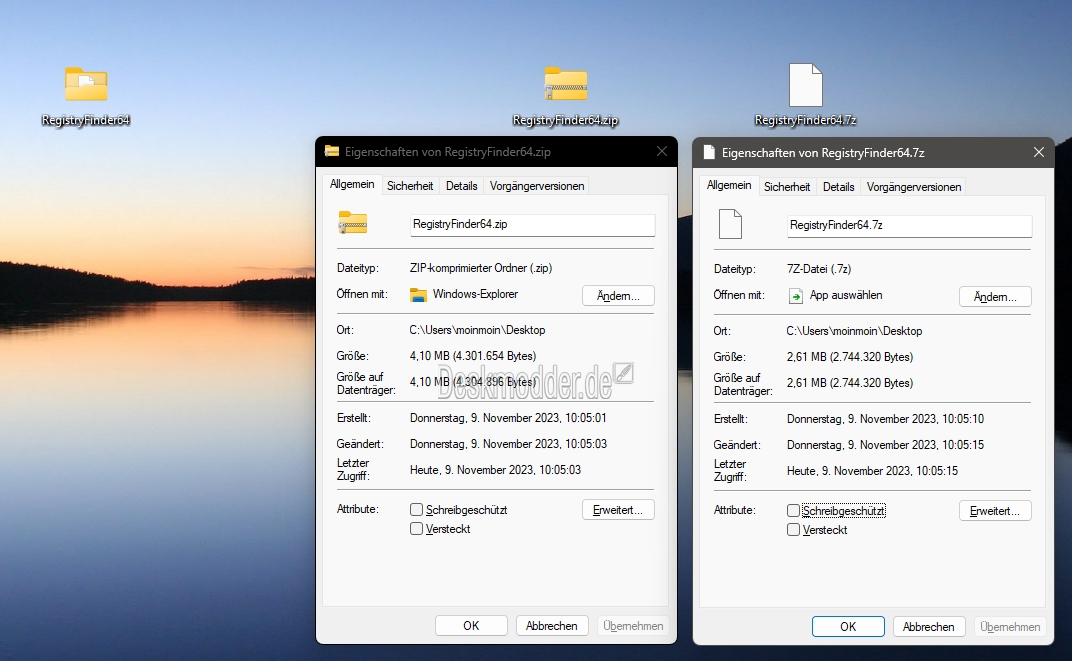Open Erweitert attributes in zip properties
The height and width of the screenshot is (661, 1072).
pos(618,510)
